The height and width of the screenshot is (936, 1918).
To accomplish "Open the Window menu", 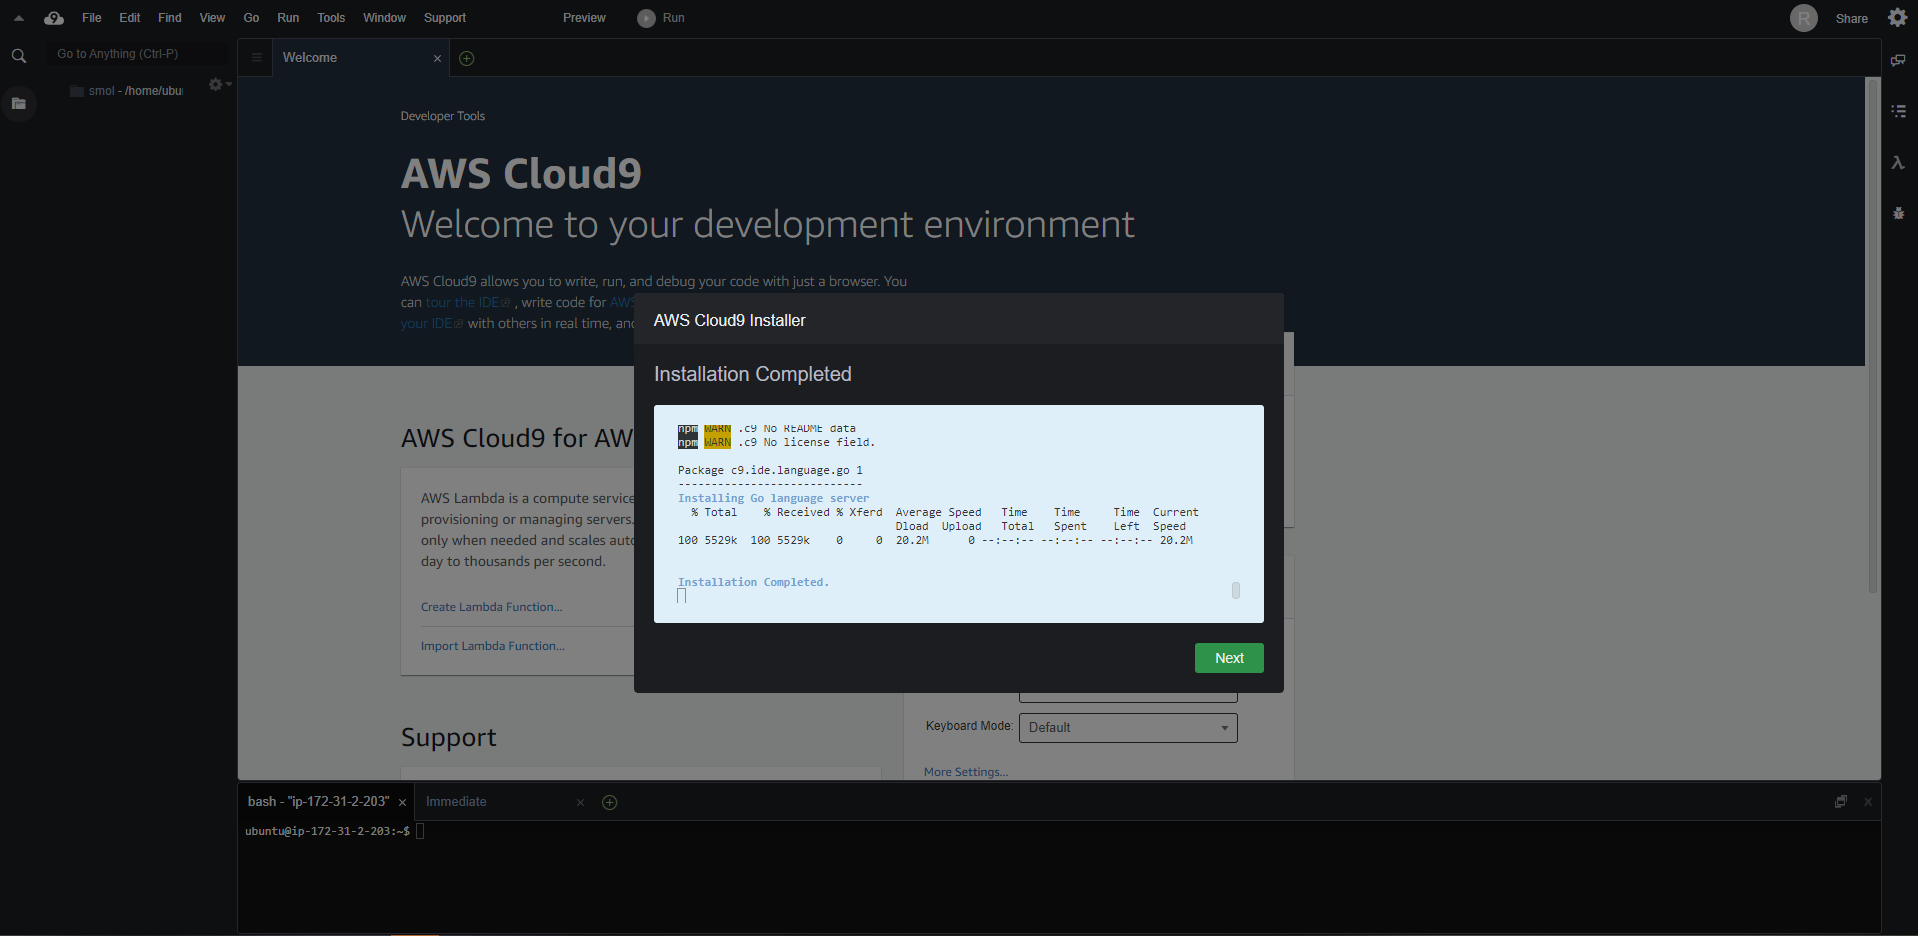I will [384, 18].
